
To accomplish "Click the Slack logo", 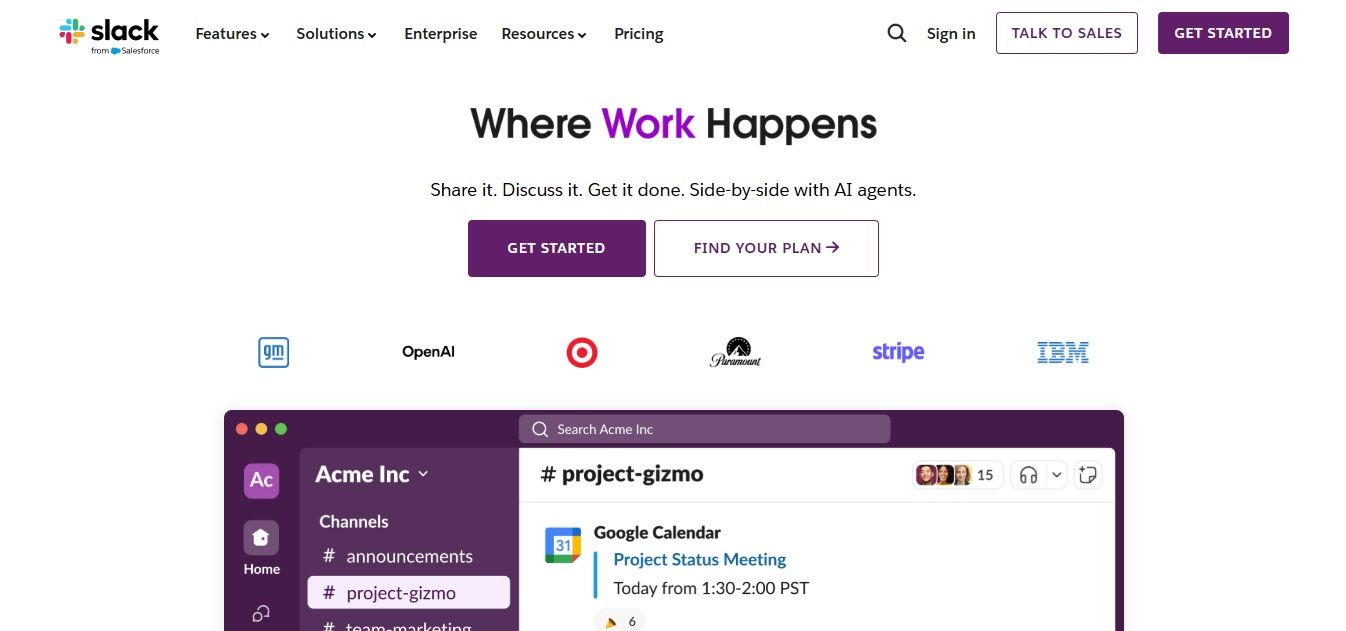I will click(109, 33).
